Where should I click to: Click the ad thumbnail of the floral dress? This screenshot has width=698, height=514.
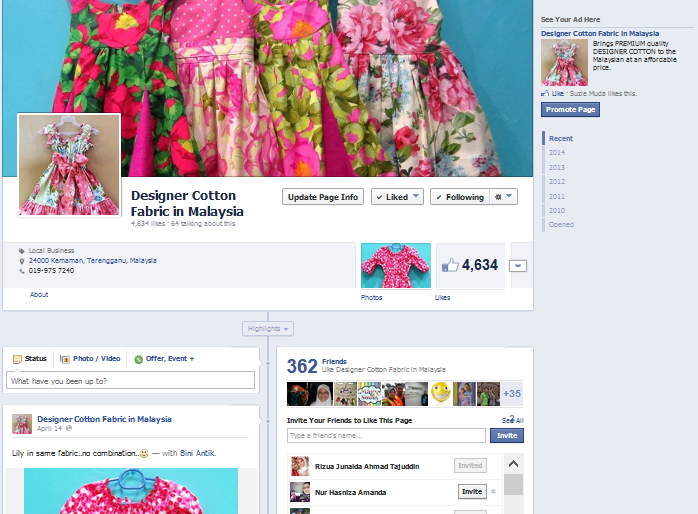point(564,62)
